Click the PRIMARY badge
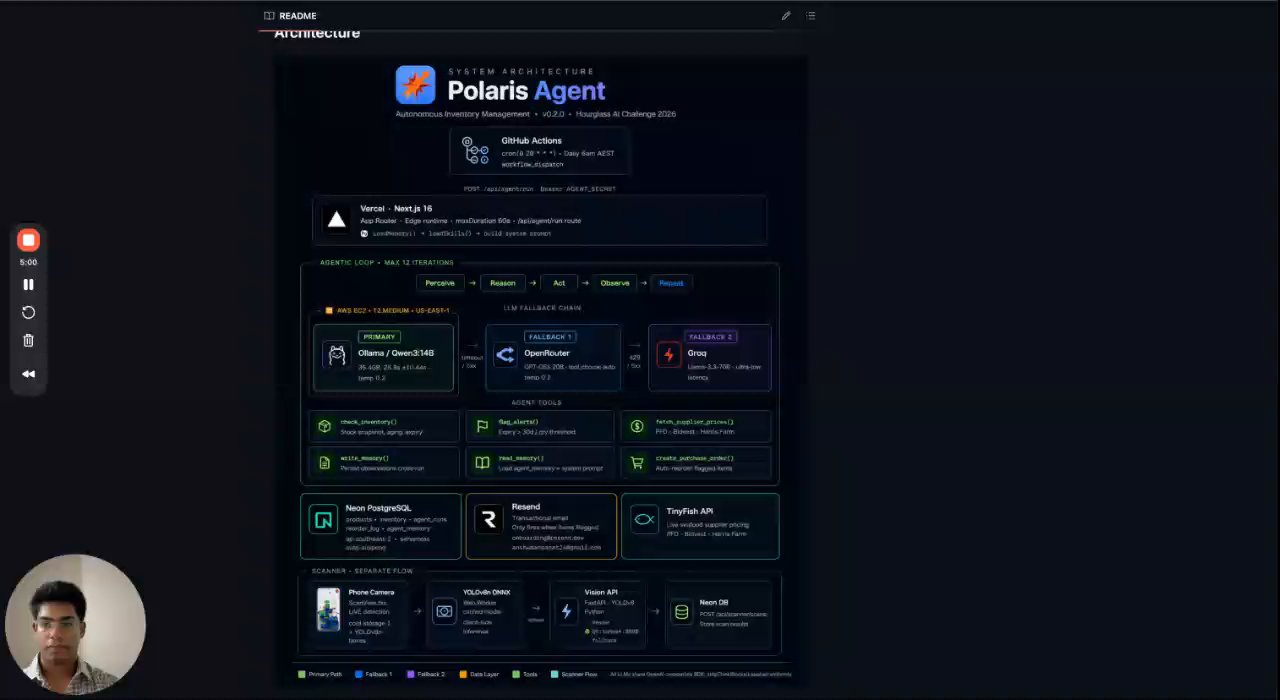 tap(379, 337)
